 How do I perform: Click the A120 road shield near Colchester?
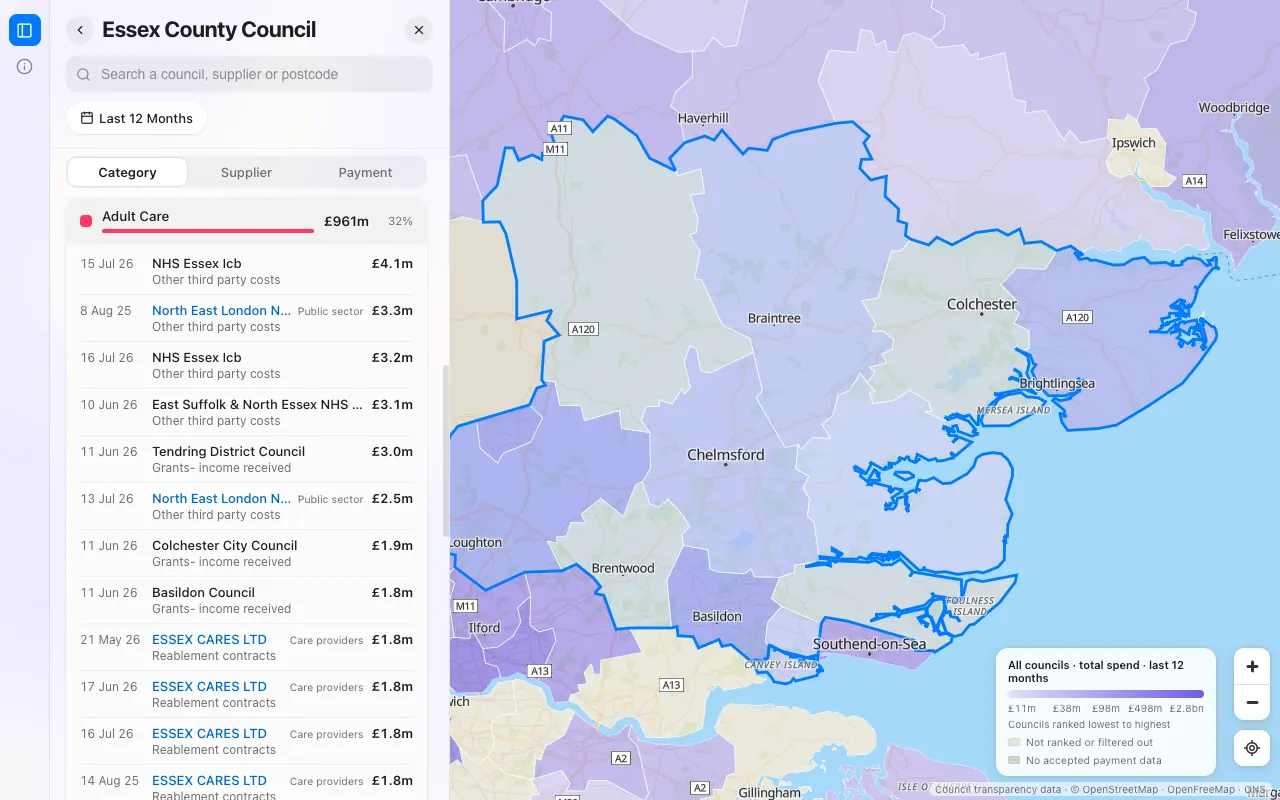(x=1077, y=317)
